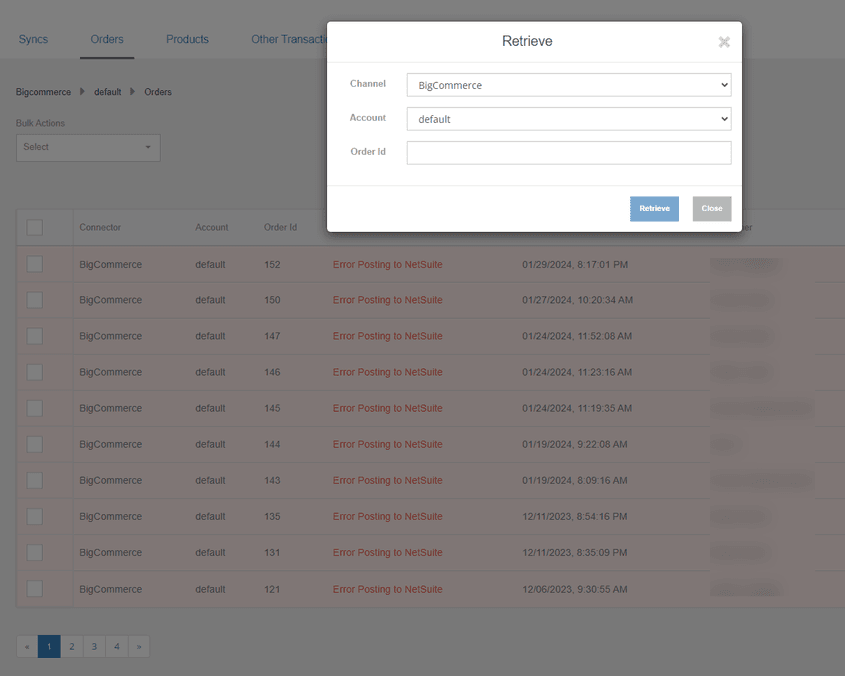Click BigCommerce connector cell of order 152
845x676 pixels.
tap(110, 265)
